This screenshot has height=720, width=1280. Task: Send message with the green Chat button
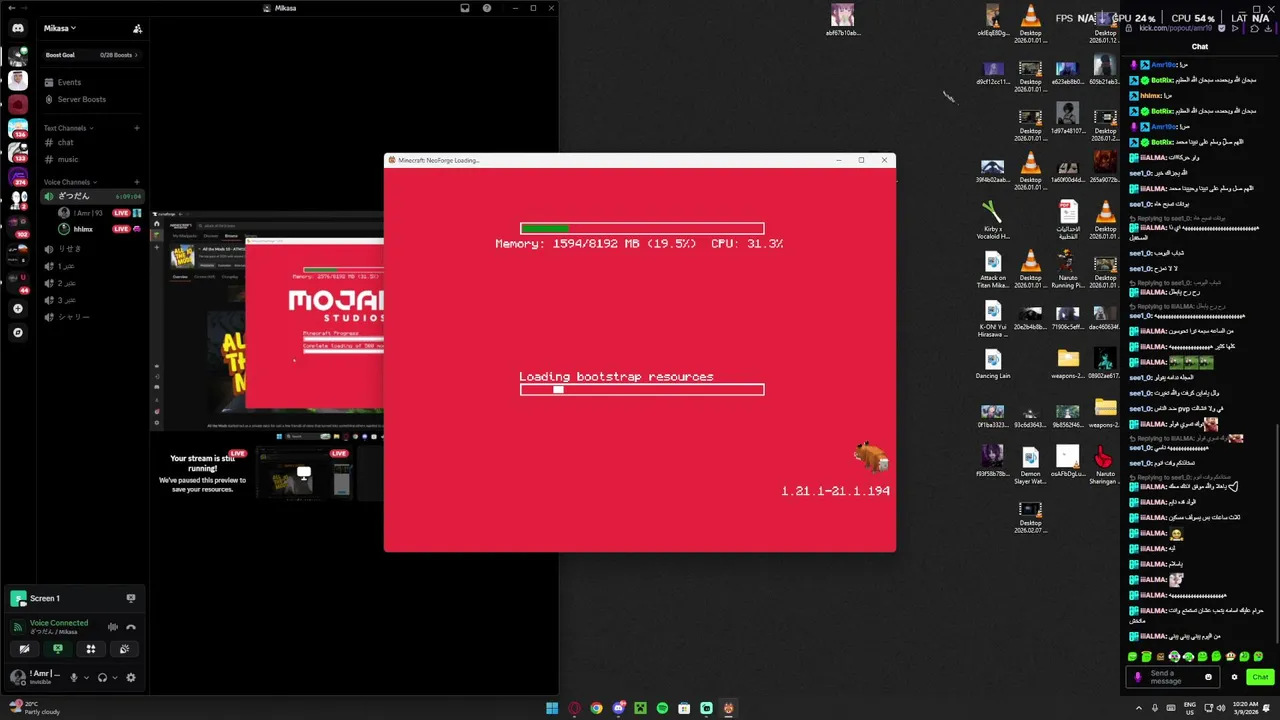pos(1259,677)
